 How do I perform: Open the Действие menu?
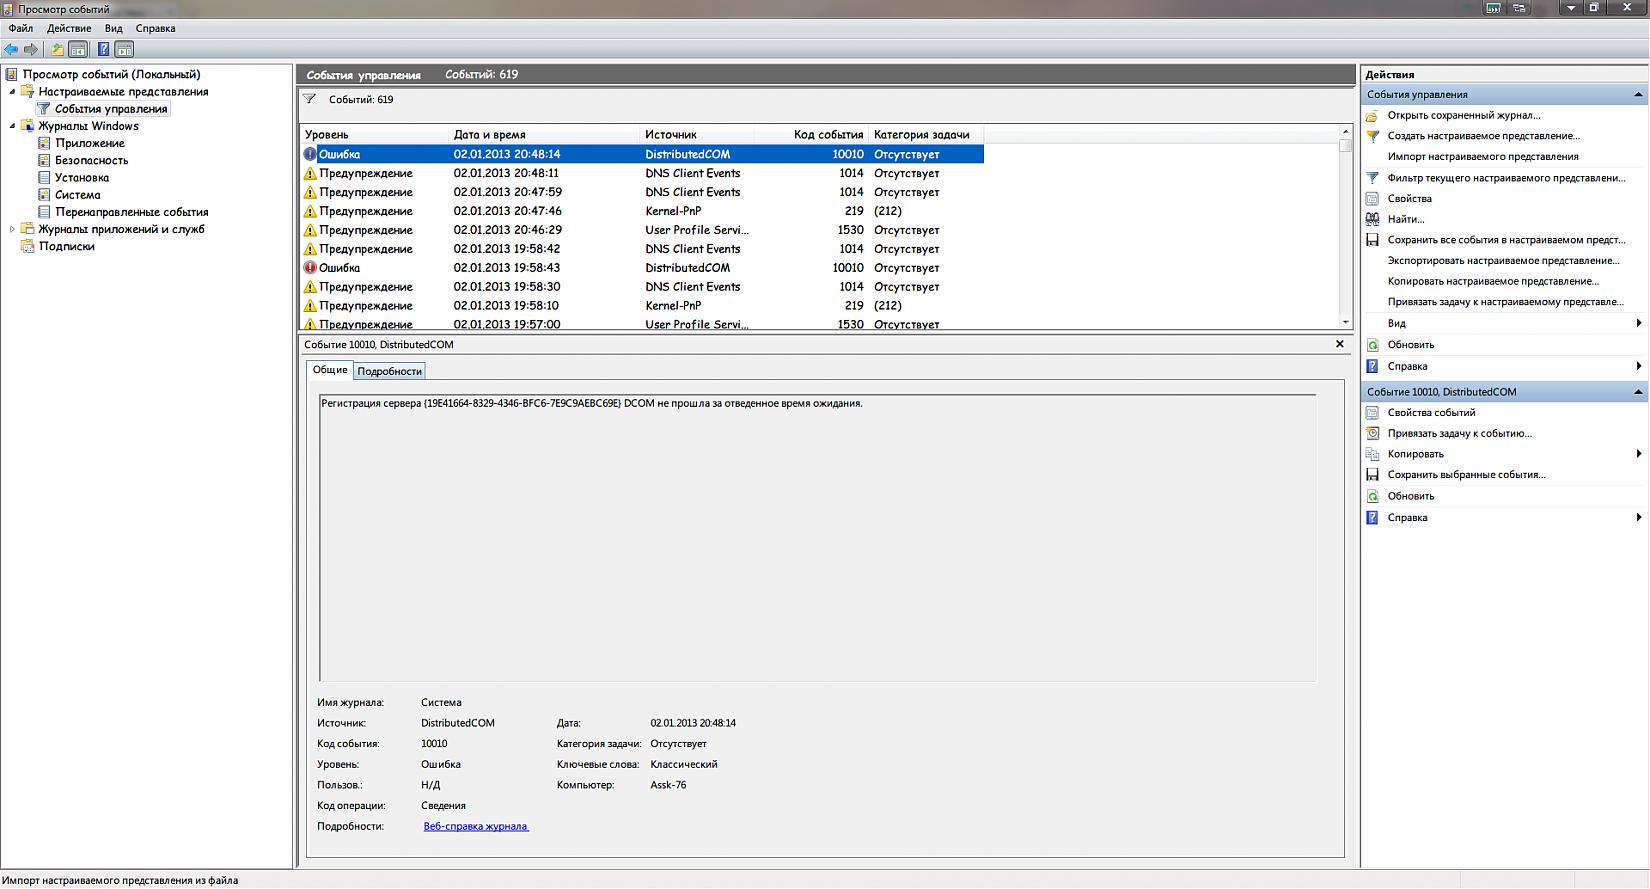(69, 28)
